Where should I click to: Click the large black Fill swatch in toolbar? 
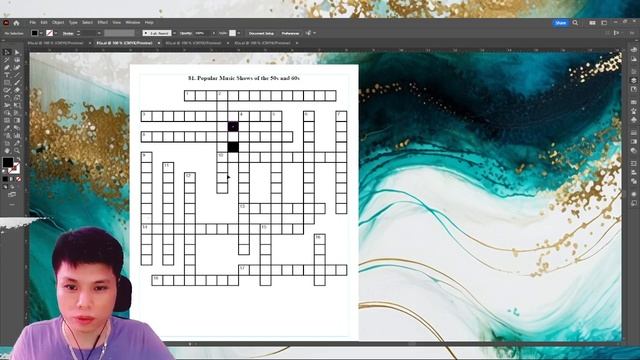pos(7,162)
